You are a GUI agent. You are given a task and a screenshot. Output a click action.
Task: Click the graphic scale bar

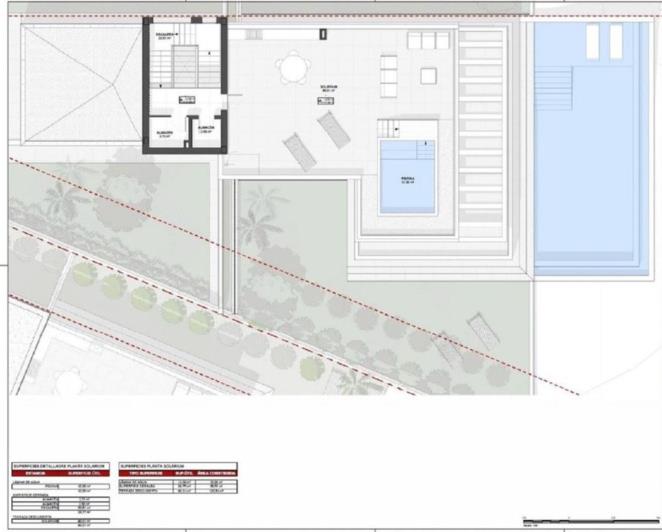coord(591,521)
